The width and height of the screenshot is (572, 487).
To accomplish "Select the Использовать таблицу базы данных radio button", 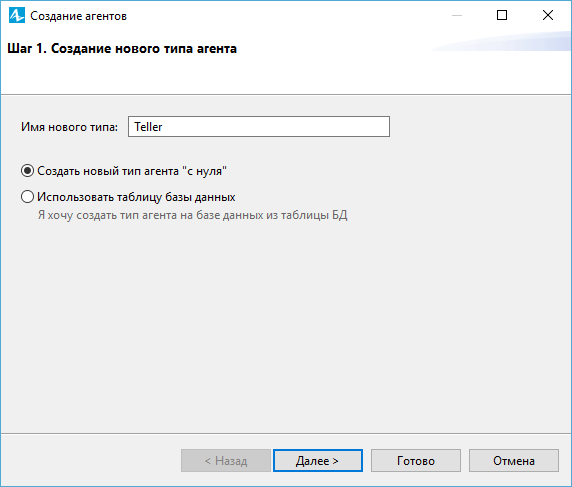I will pos(27,197).
